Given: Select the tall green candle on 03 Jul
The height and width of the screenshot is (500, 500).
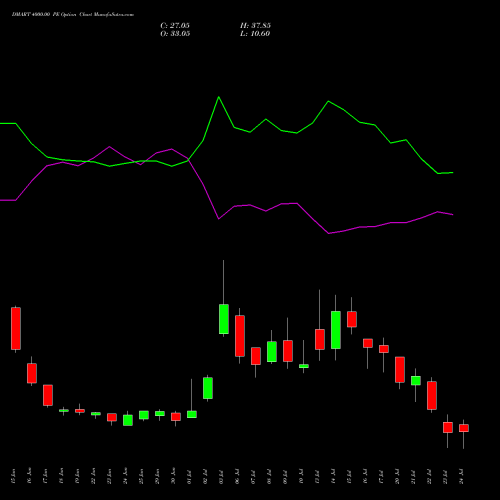Looking at the screenshot, I should 224,319.
